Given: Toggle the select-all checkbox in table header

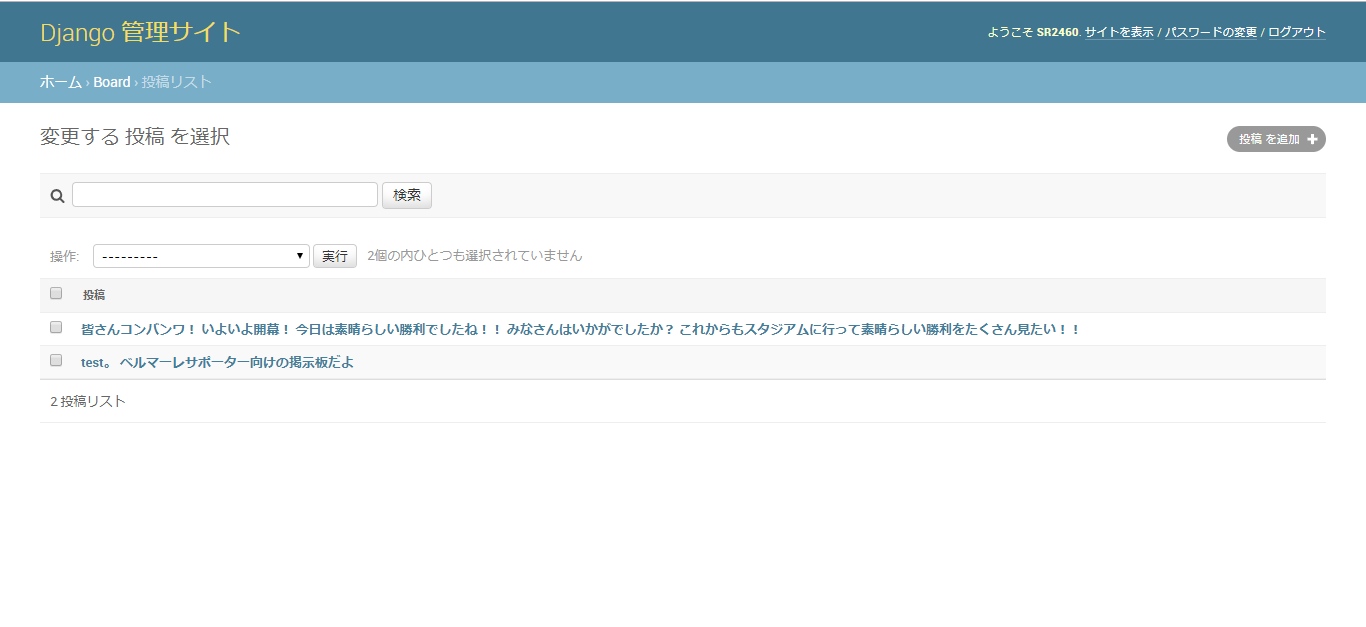Looking at the screenshot, I should 55,291.
